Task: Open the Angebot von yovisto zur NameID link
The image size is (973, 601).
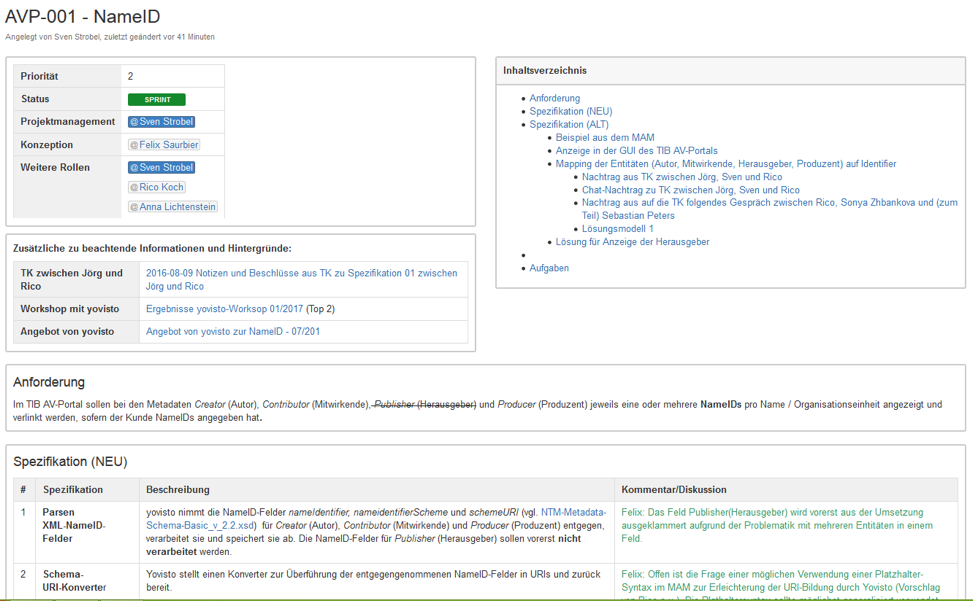Action: pyautogui.click(x=230, y=331)
